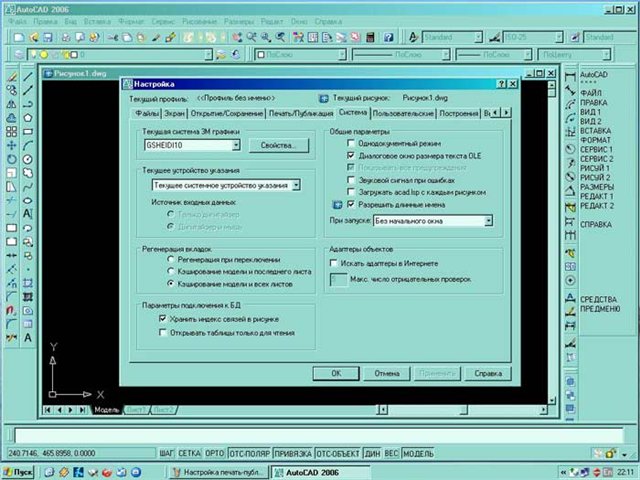Viewport: 640px width, 480px height.
Task: Click the Layer Previous icon
Action: point(236,54)
